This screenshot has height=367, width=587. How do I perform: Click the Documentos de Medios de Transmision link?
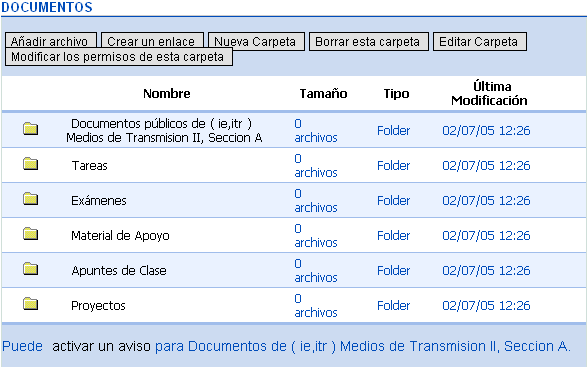pyautogui.click(x=362, y=346)
